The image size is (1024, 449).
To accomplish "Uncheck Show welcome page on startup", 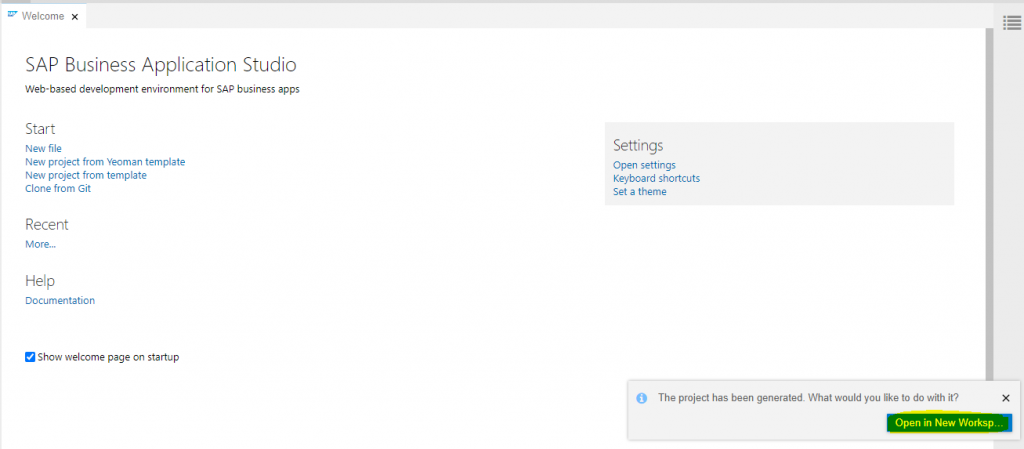I will point(30,357).
